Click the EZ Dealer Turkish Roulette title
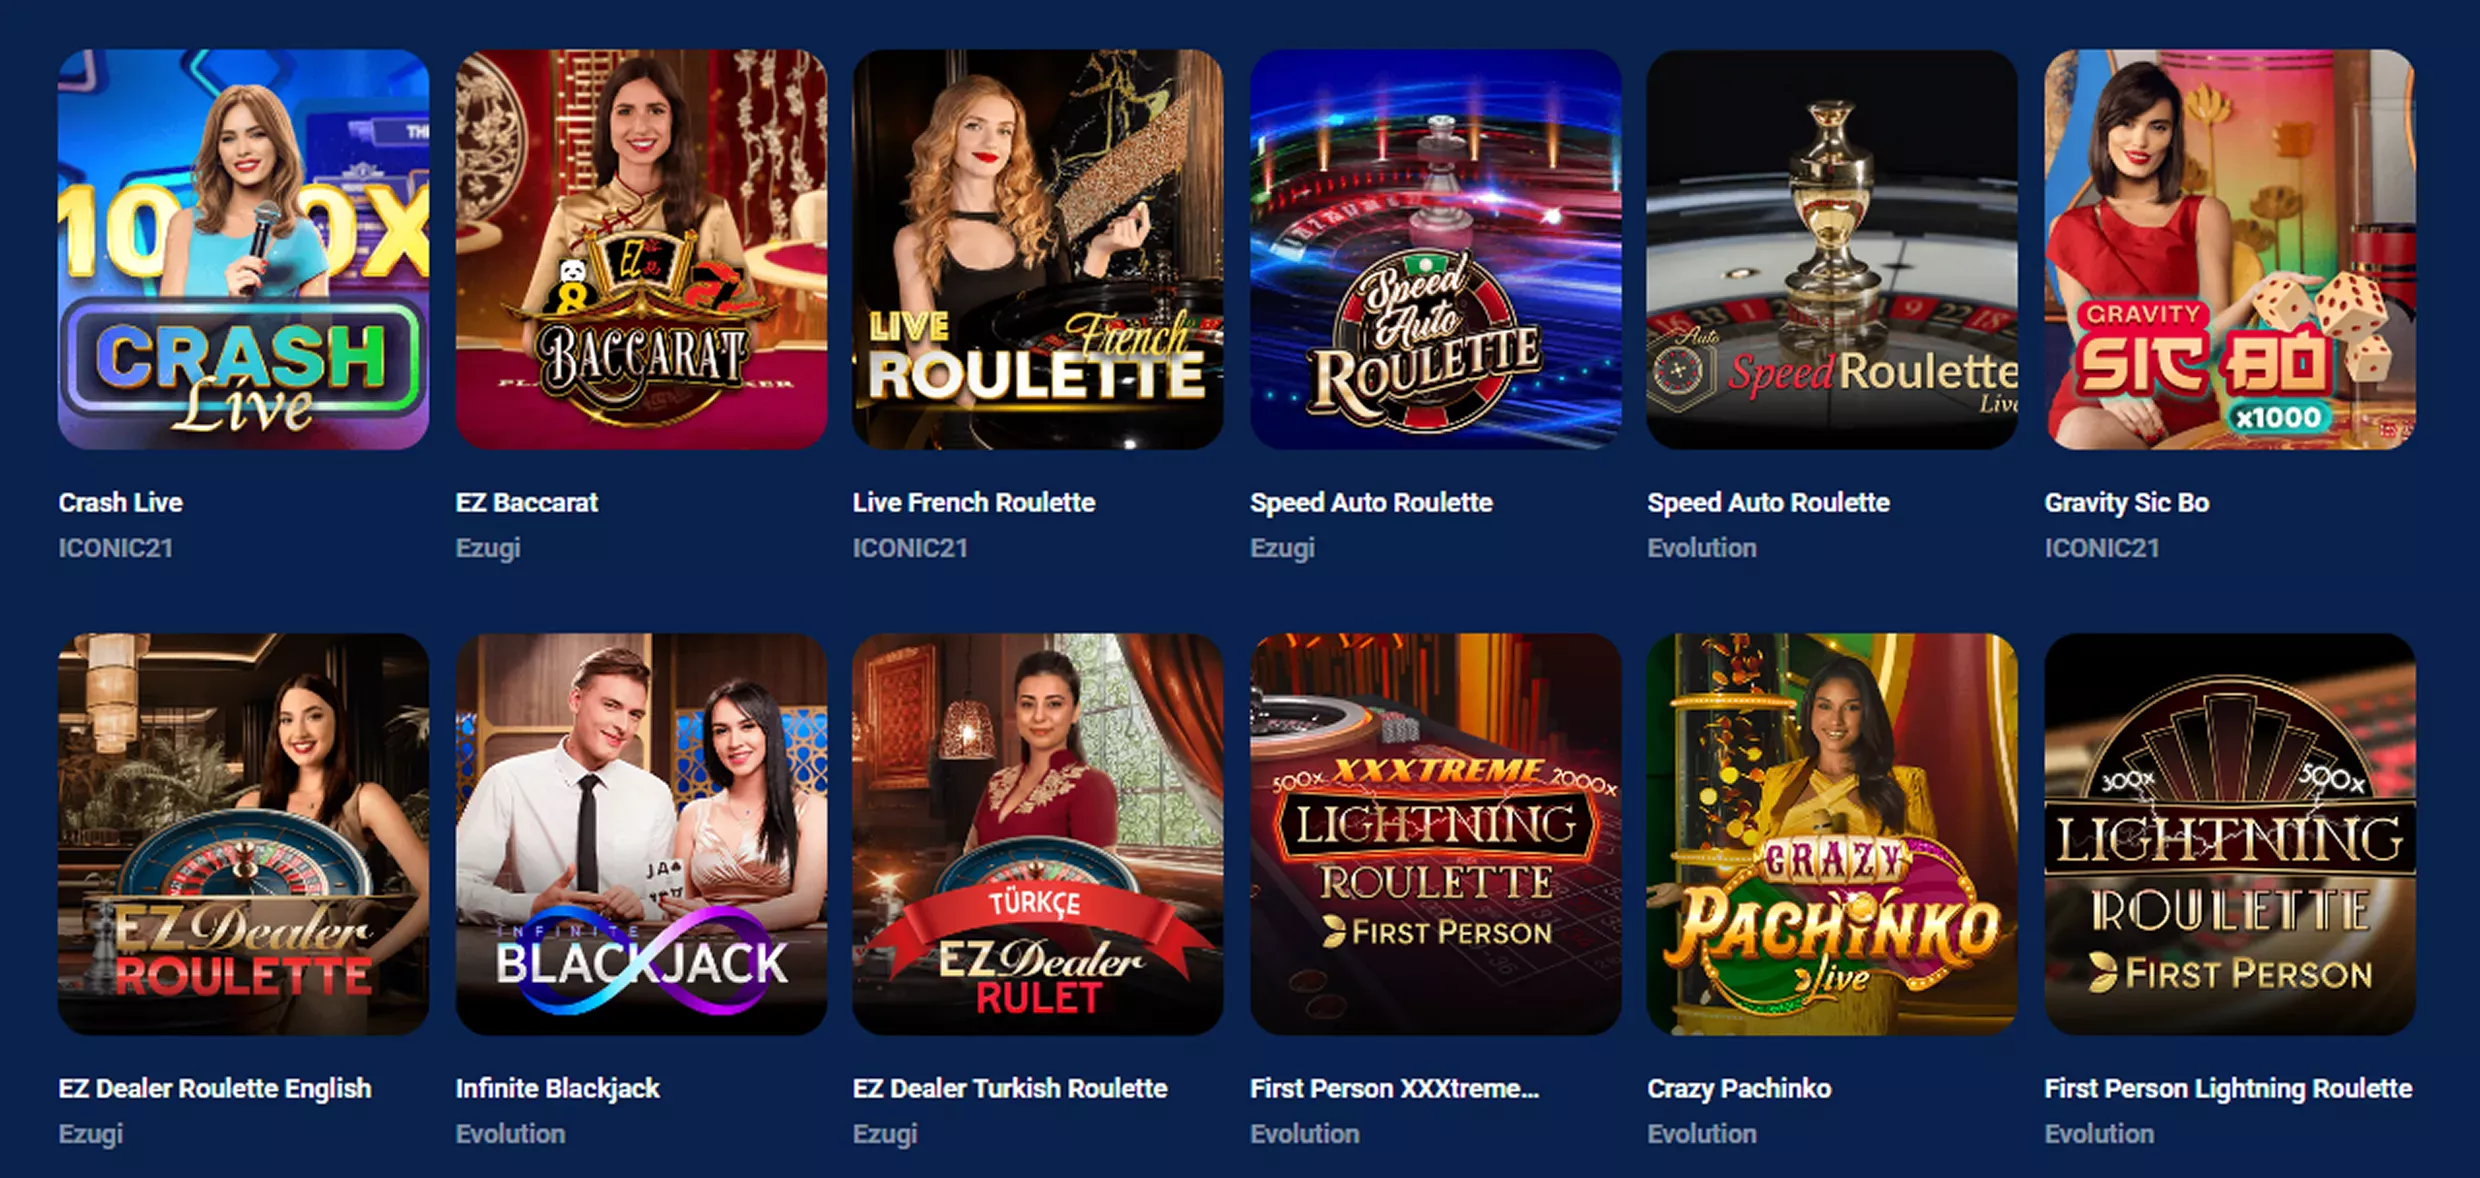Screen dimensions: 2480x1178 pos(1010,1088)
